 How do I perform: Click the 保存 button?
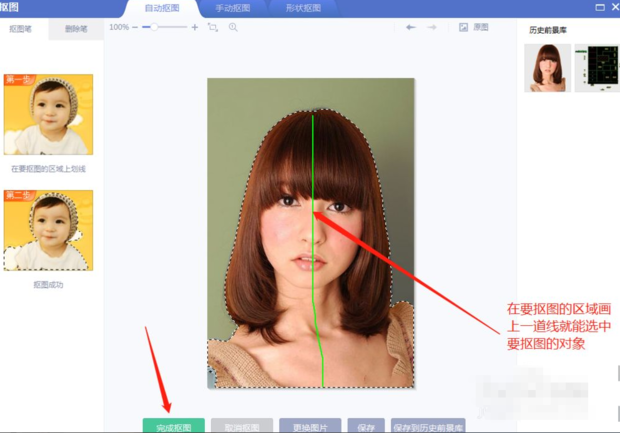coord(366,425)
